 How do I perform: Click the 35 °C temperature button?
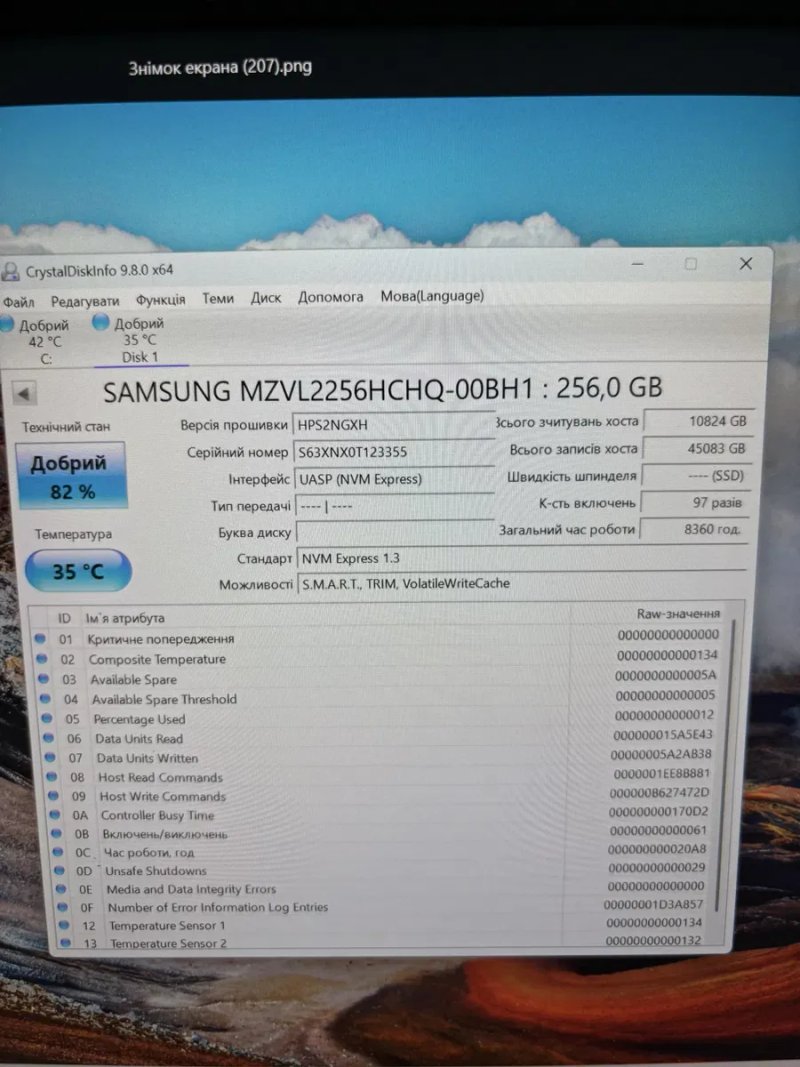pos(78,570)
